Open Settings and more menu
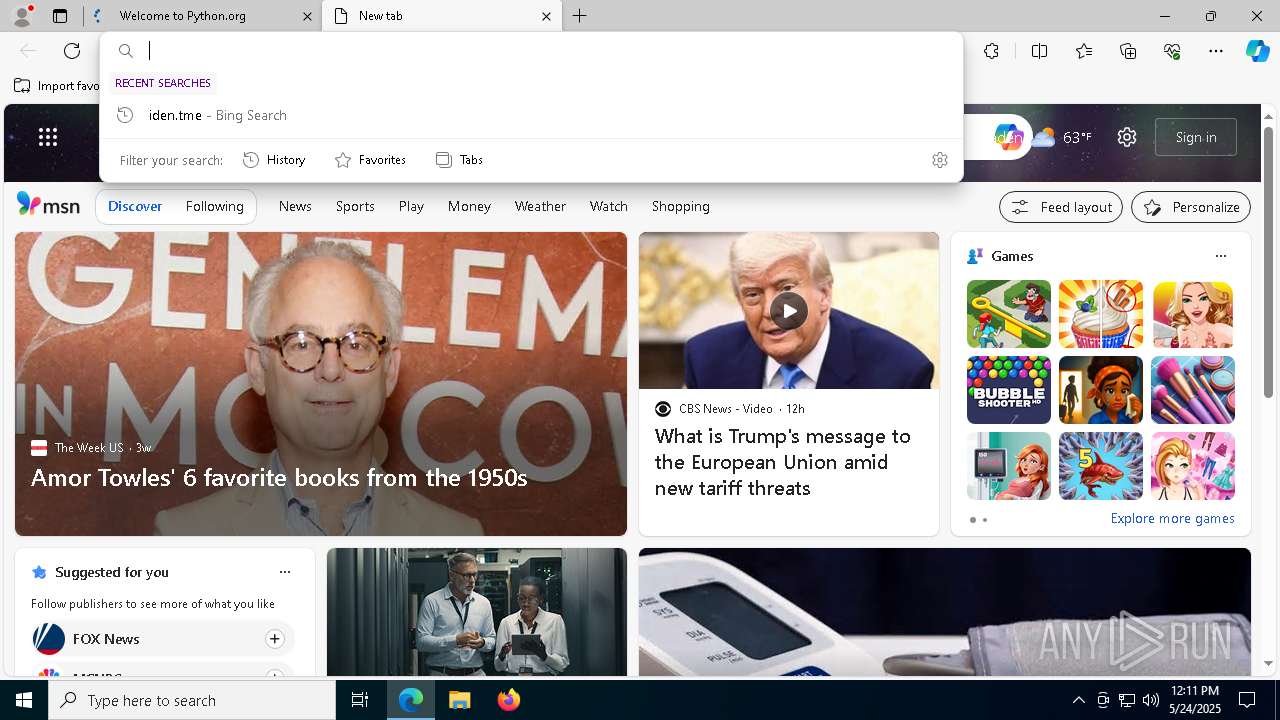This screenshot has height=720, width=1280. tap(1216, 51)
